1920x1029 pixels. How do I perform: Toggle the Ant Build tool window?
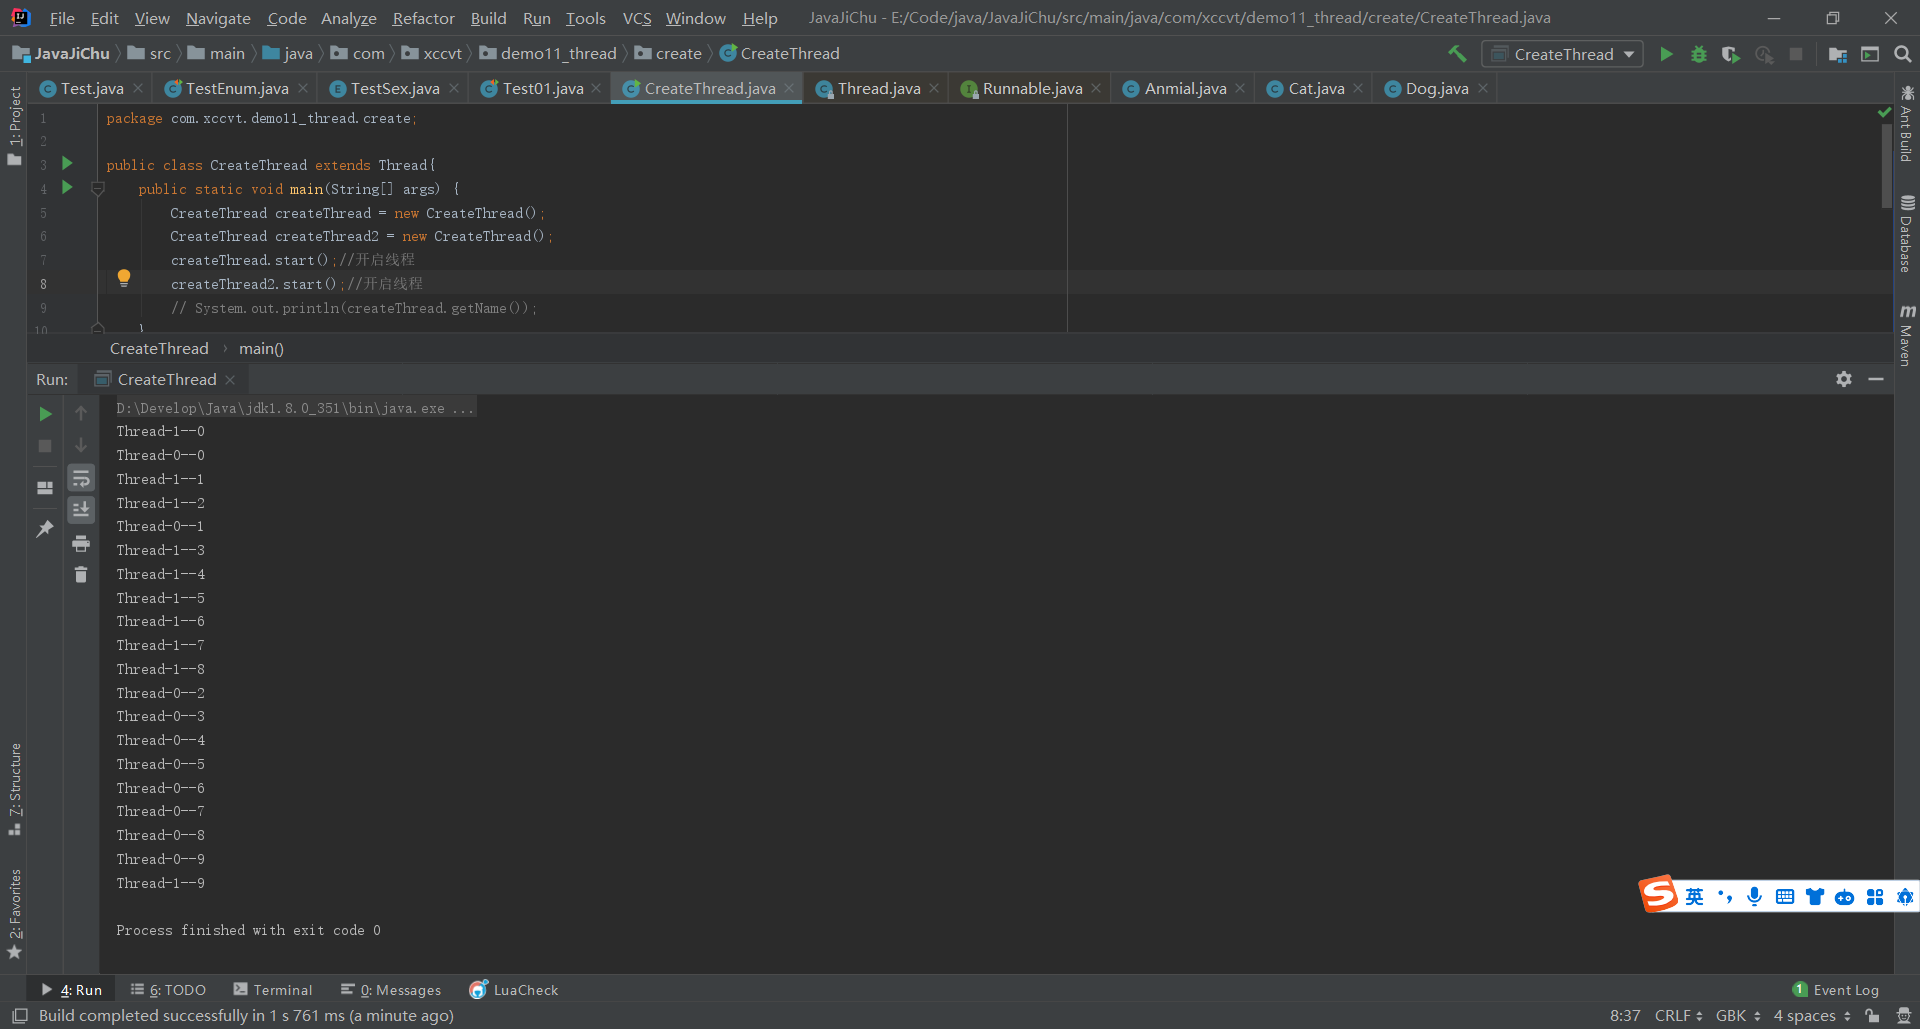1907,123
